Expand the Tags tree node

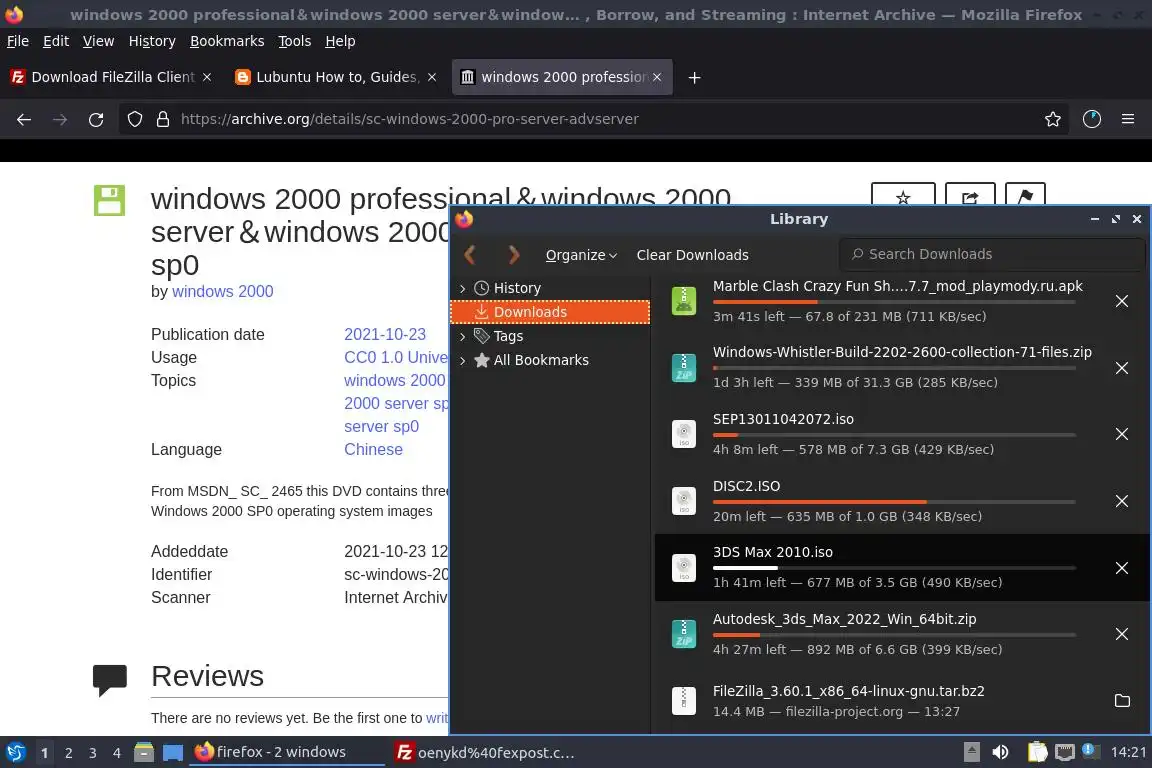coord(462,337)
